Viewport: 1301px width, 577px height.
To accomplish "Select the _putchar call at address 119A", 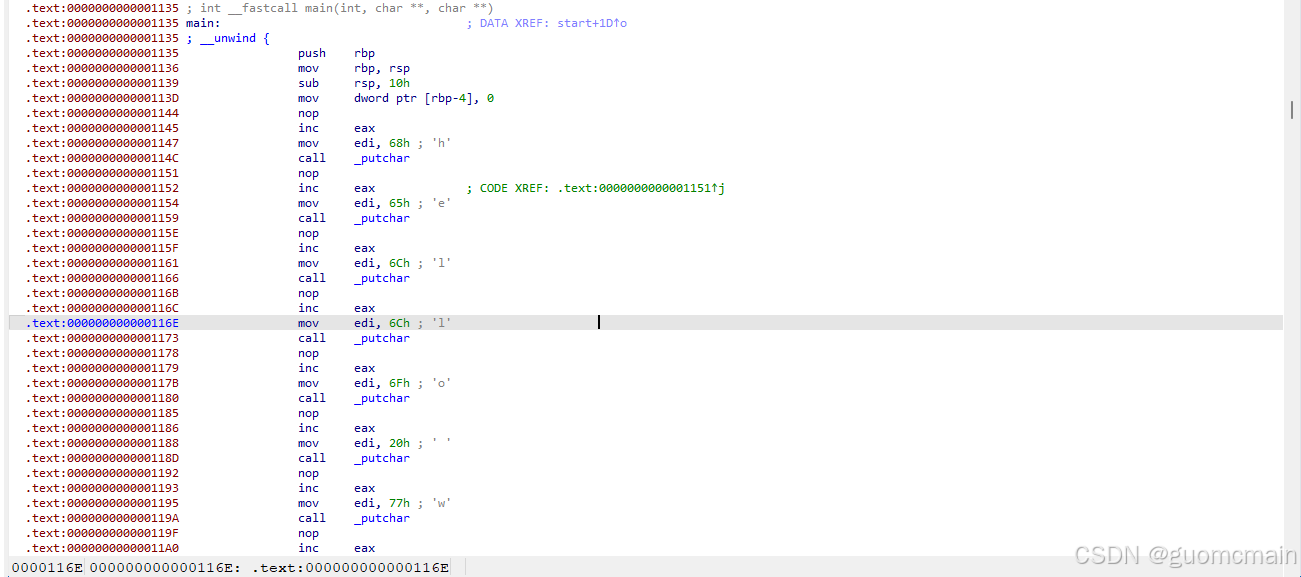I will 380,518.
